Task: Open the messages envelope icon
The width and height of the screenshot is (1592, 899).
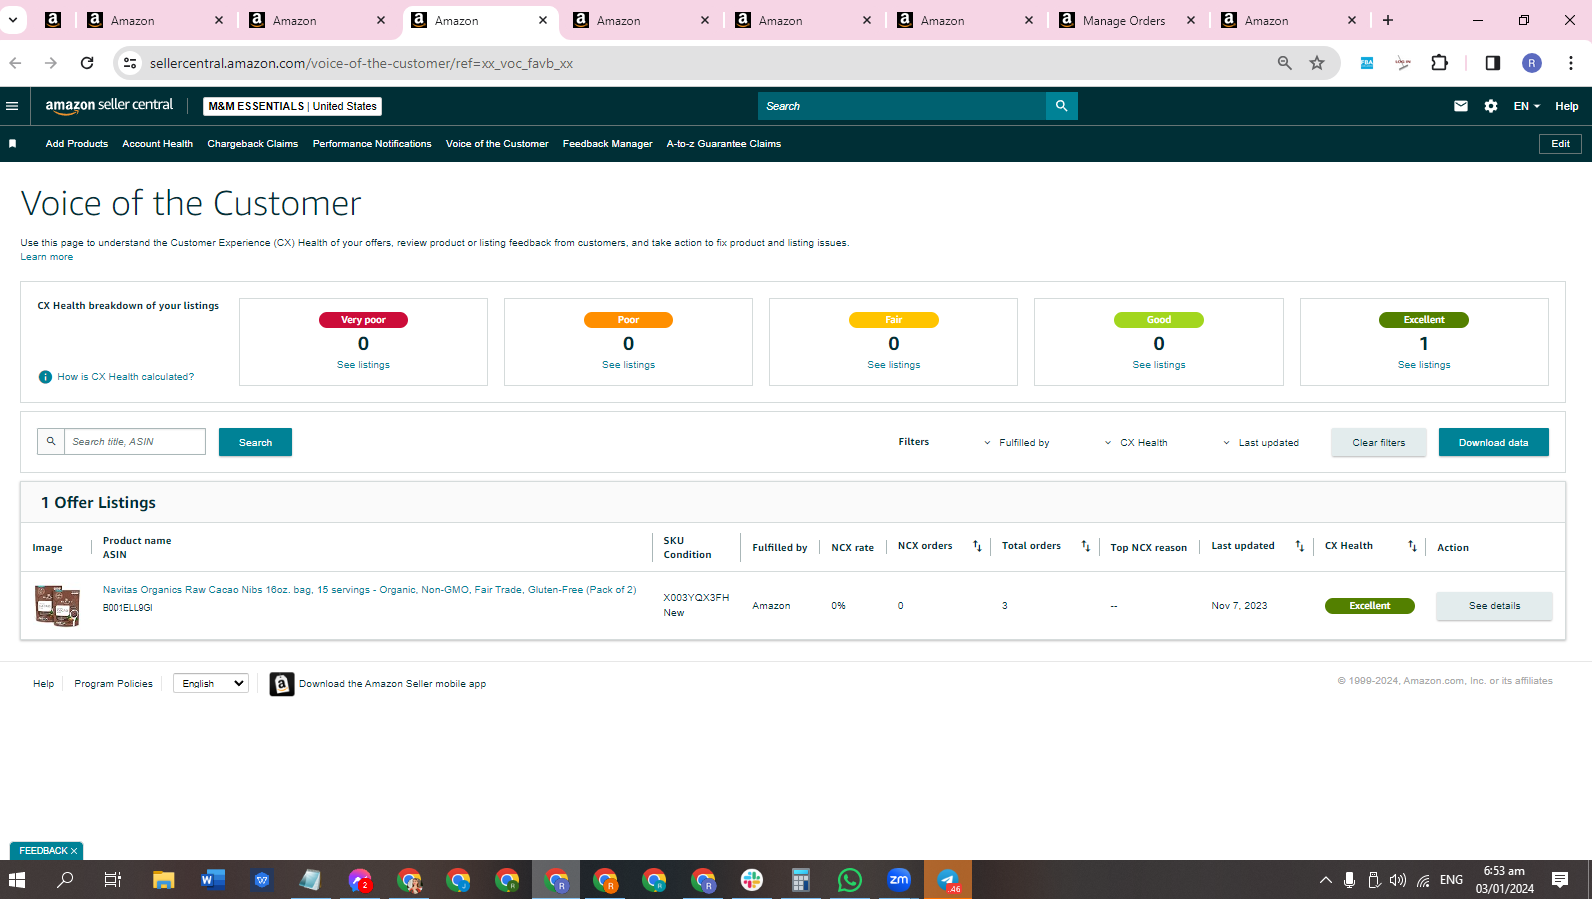Action: click(x=1461, y=106)
